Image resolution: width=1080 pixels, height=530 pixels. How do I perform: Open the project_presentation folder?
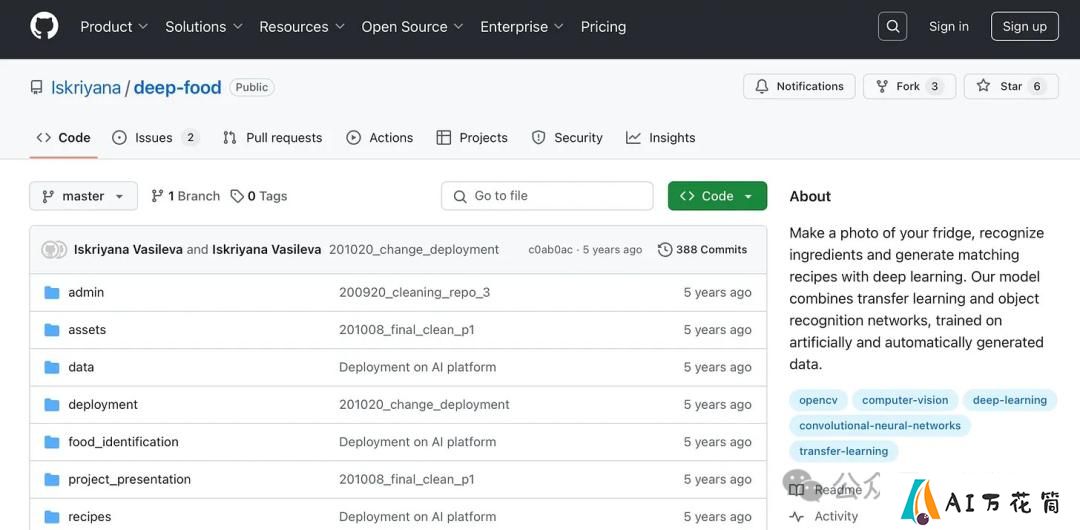[x=129, y=479]
